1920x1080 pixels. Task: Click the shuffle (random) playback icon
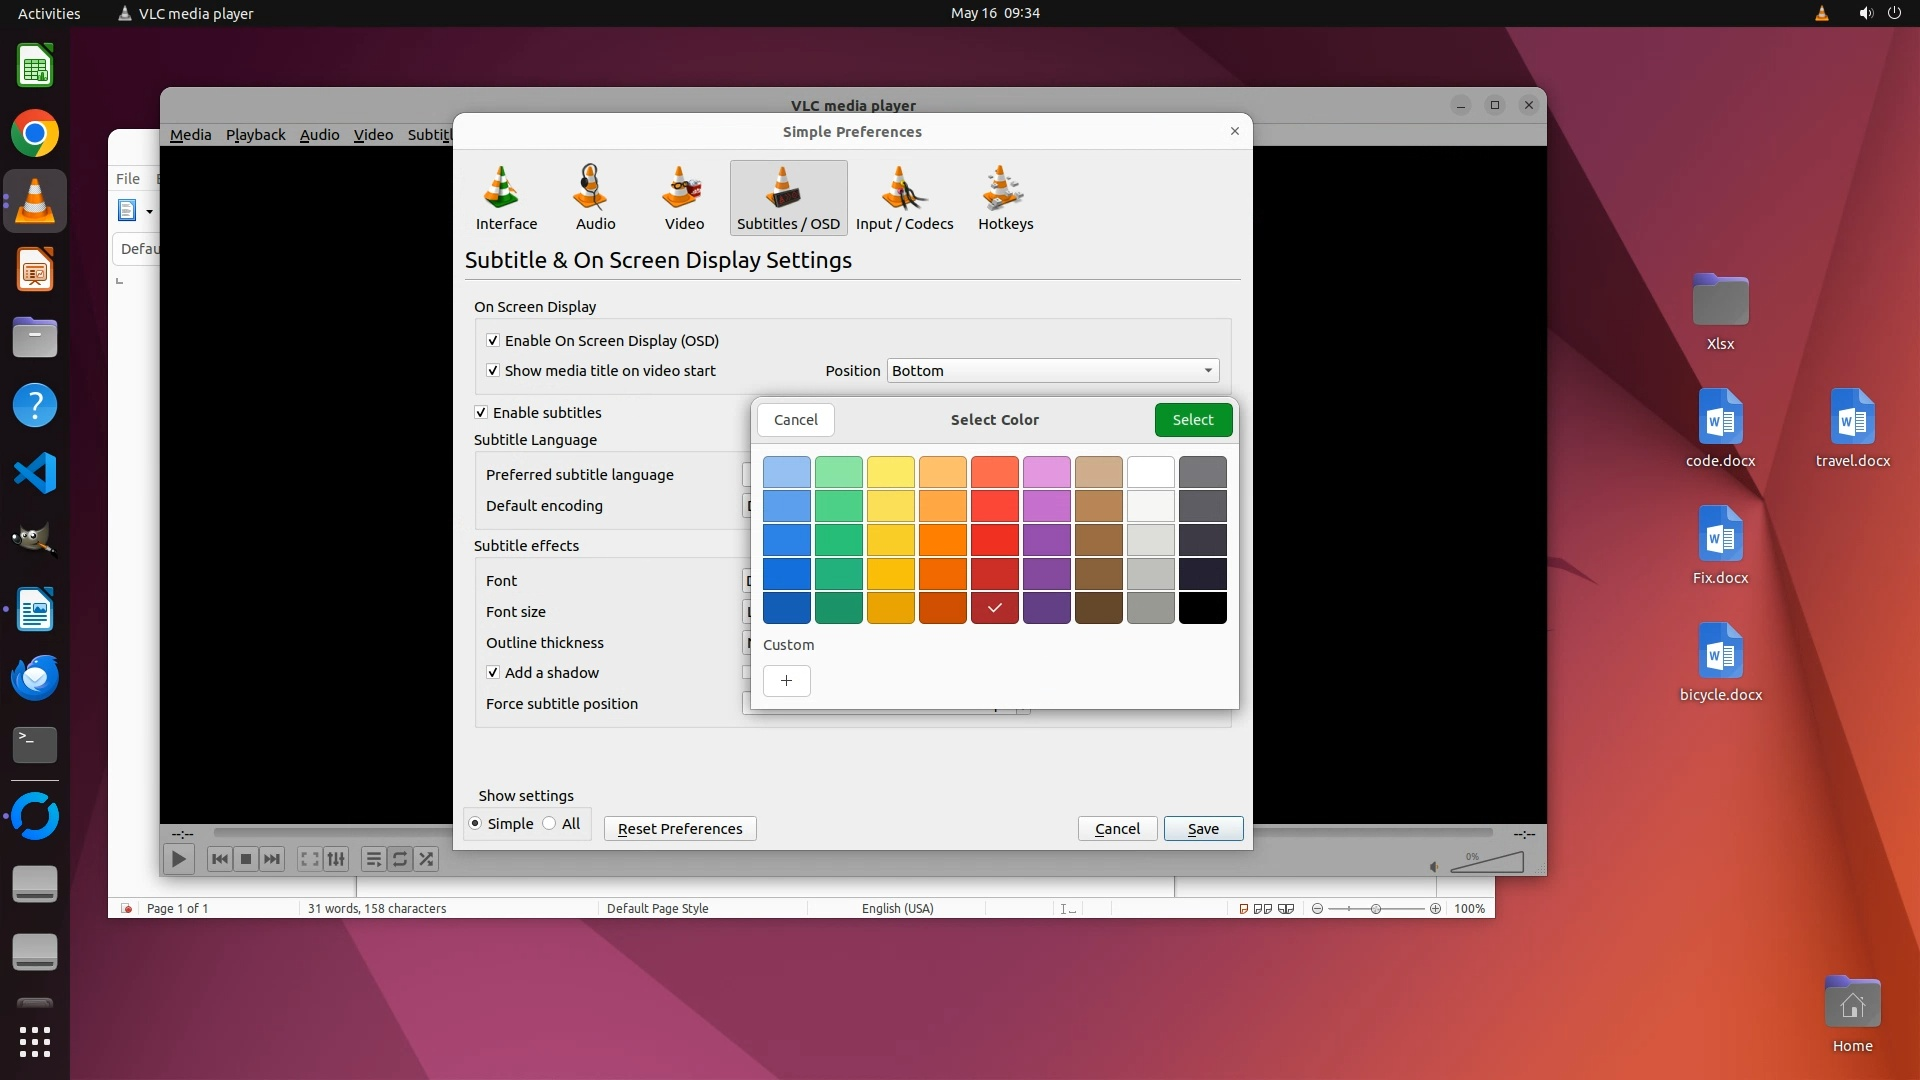[x=427, y=859]
